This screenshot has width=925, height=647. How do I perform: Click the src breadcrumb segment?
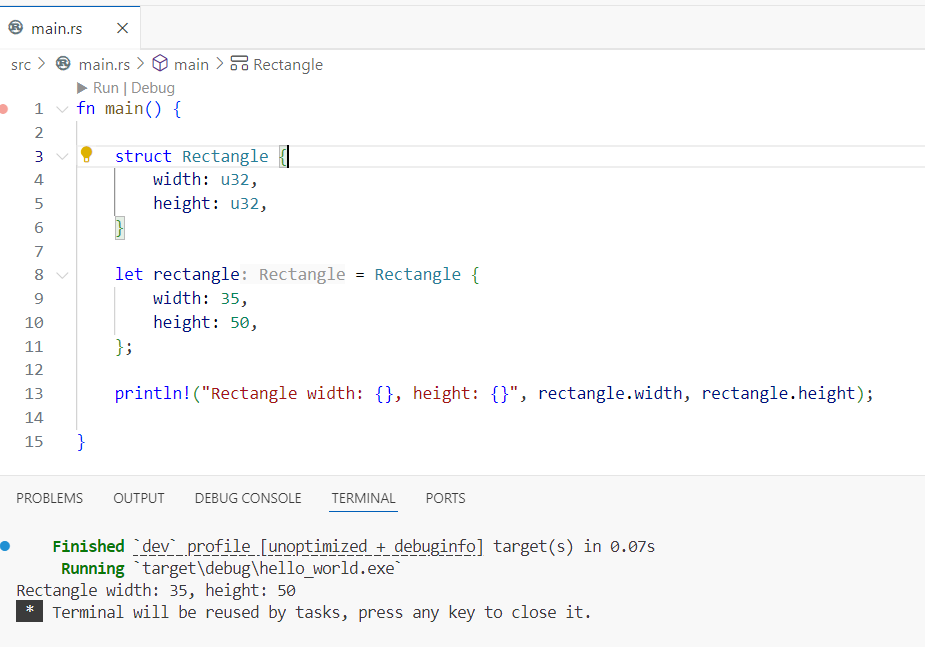pos(21,65)
